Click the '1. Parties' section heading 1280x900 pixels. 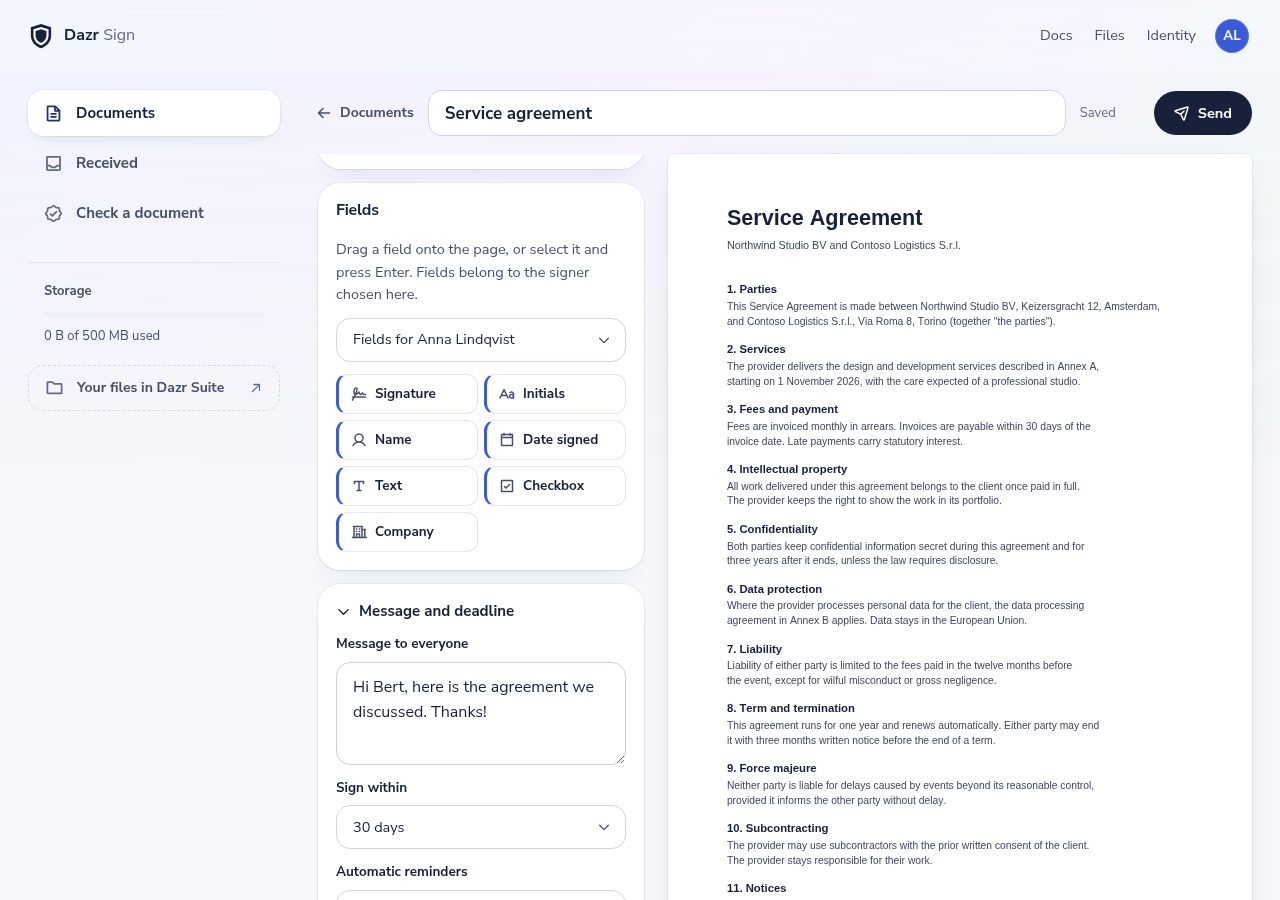(752, 289)
